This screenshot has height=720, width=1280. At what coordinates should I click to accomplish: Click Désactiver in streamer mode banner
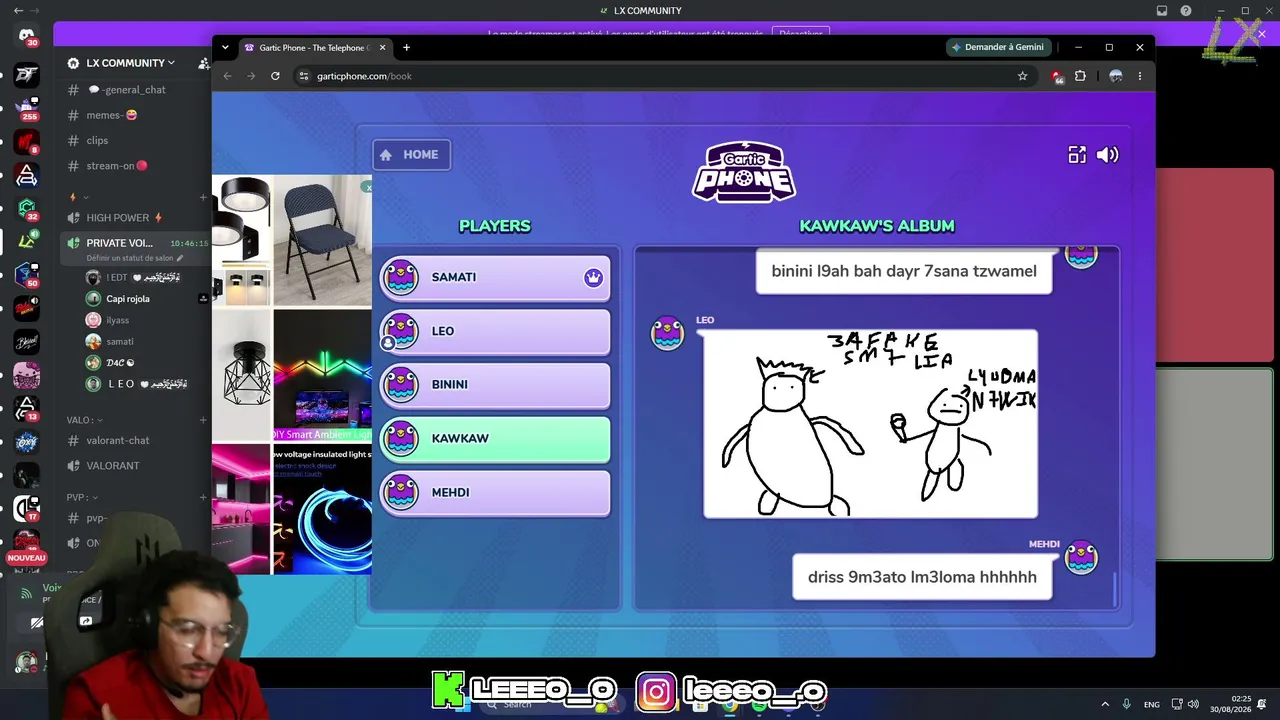click(x=800, y=34)
